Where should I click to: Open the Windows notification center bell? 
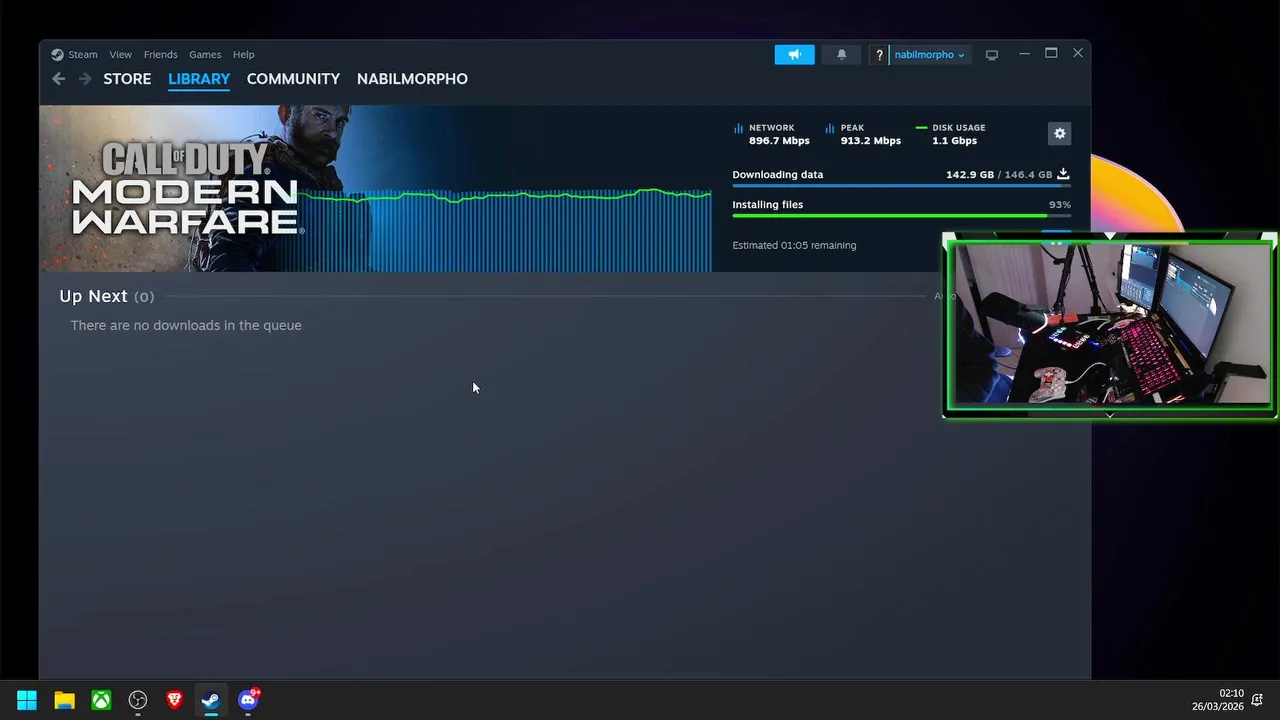tap(1257, 700)
